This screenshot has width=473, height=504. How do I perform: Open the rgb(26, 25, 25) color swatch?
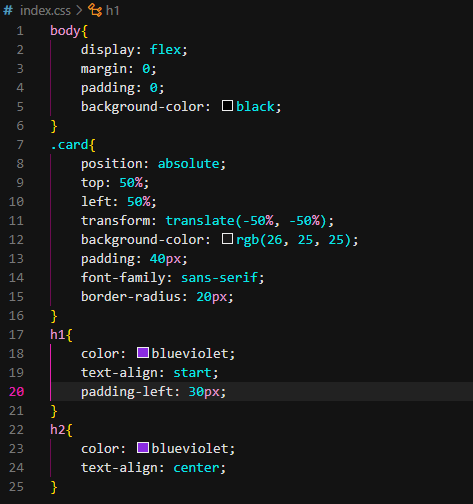click(x=227, y=239)
